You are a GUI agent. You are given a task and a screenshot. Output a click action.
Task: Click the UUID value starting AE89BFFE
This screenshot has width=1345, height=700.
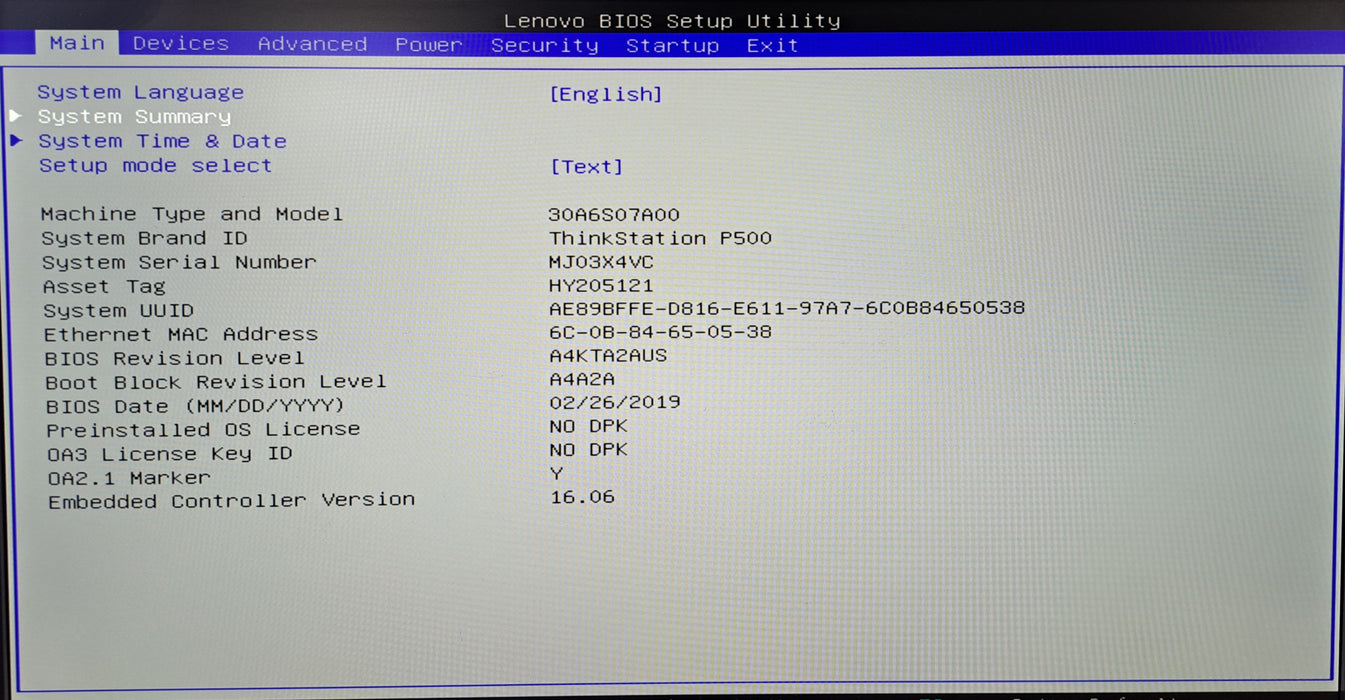coord(788,308)
